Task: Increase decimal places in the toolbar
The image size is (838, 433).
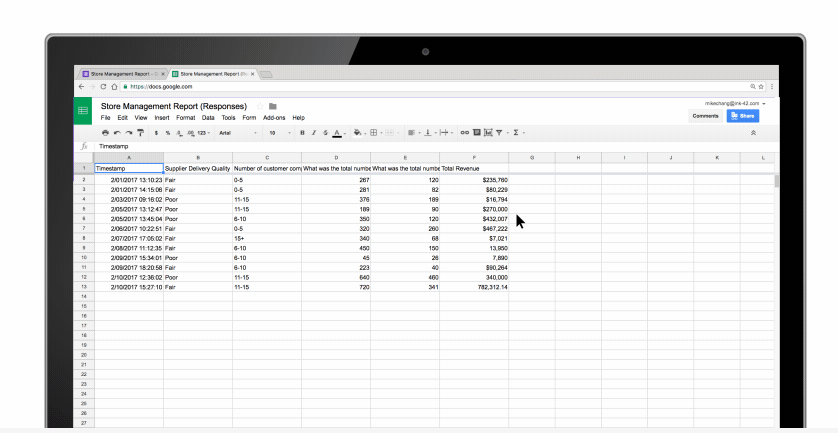Action: (190, 133)
